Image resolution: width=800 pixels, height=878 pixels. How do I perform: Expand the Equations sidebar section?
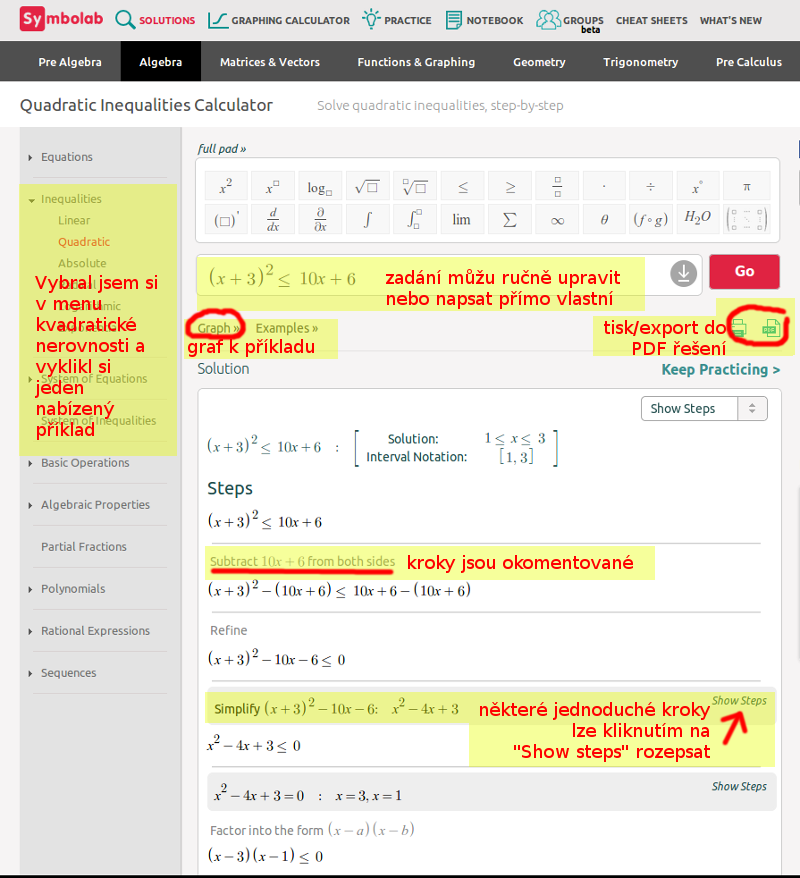coord(67,157)
